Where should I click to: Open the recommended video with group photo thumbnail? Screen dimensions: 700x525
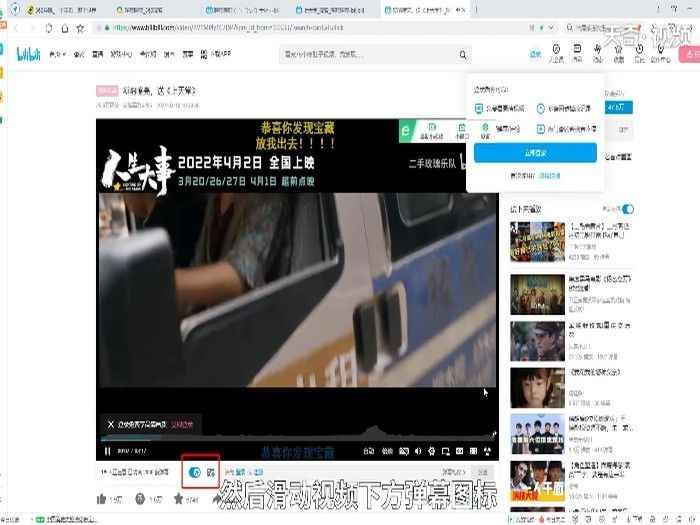coord(538,434)
